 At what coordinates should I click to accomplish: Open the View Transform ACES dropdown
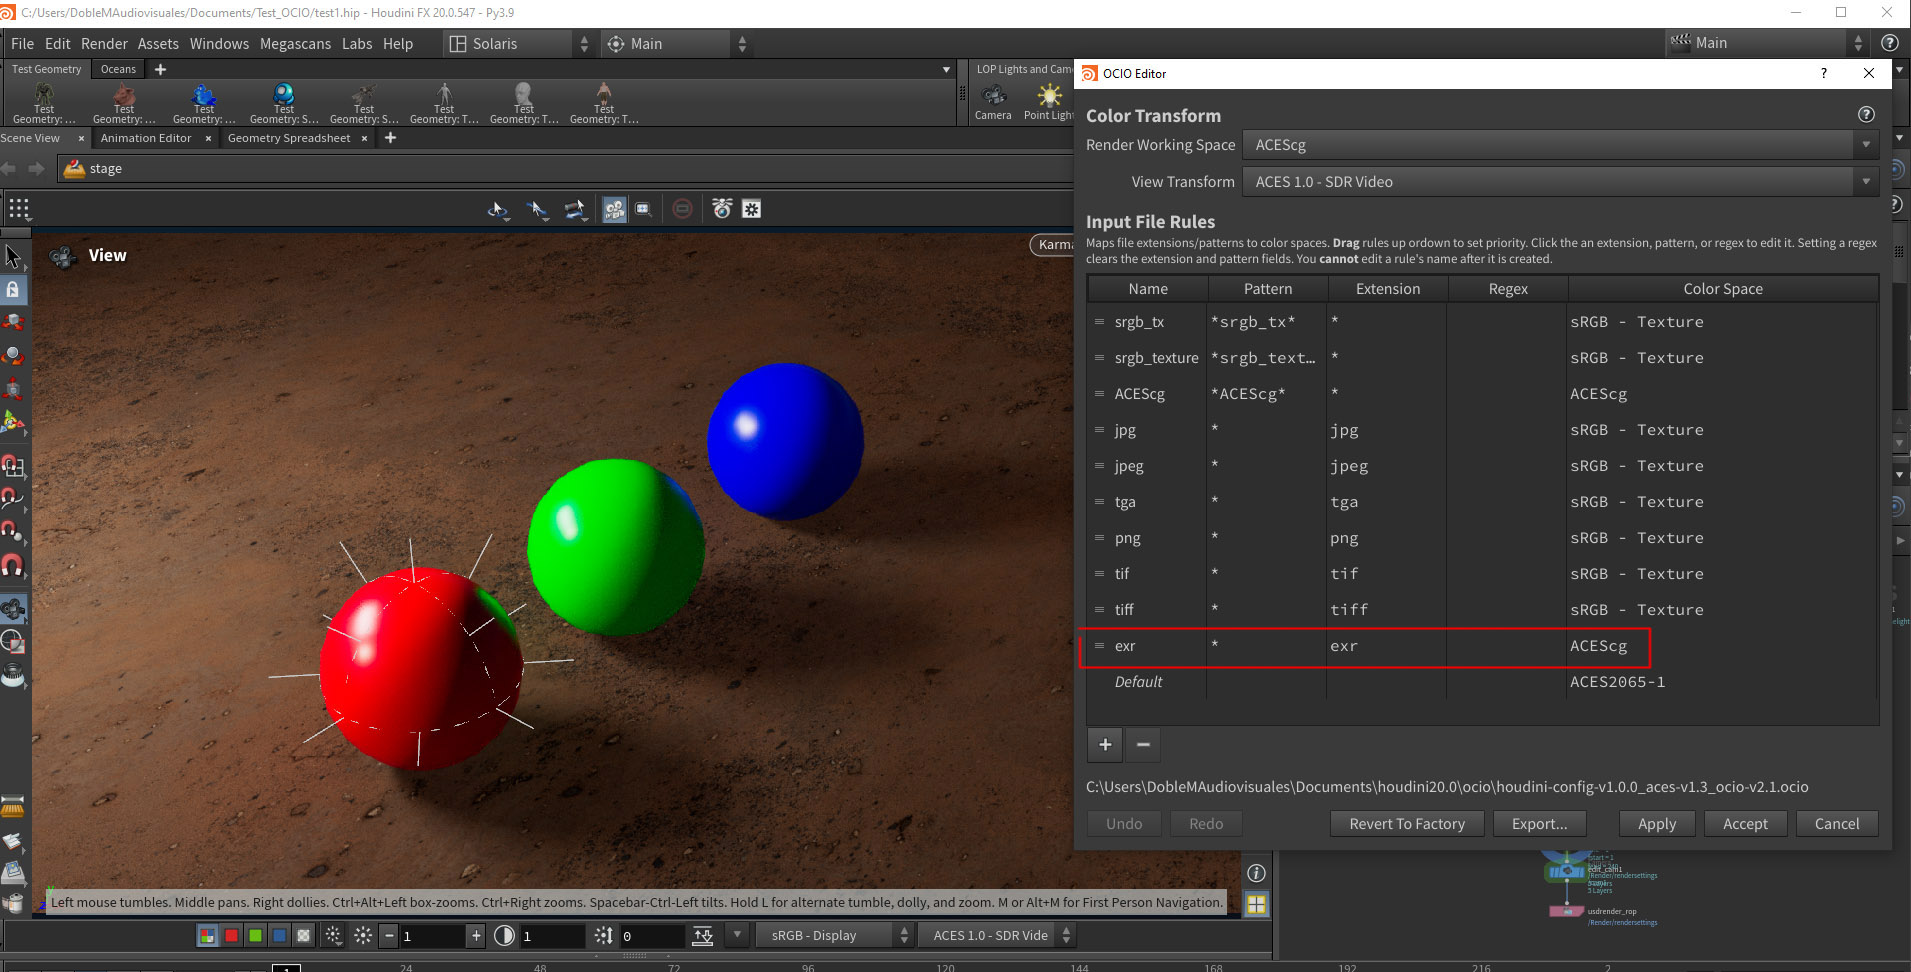coord(1560,182)
